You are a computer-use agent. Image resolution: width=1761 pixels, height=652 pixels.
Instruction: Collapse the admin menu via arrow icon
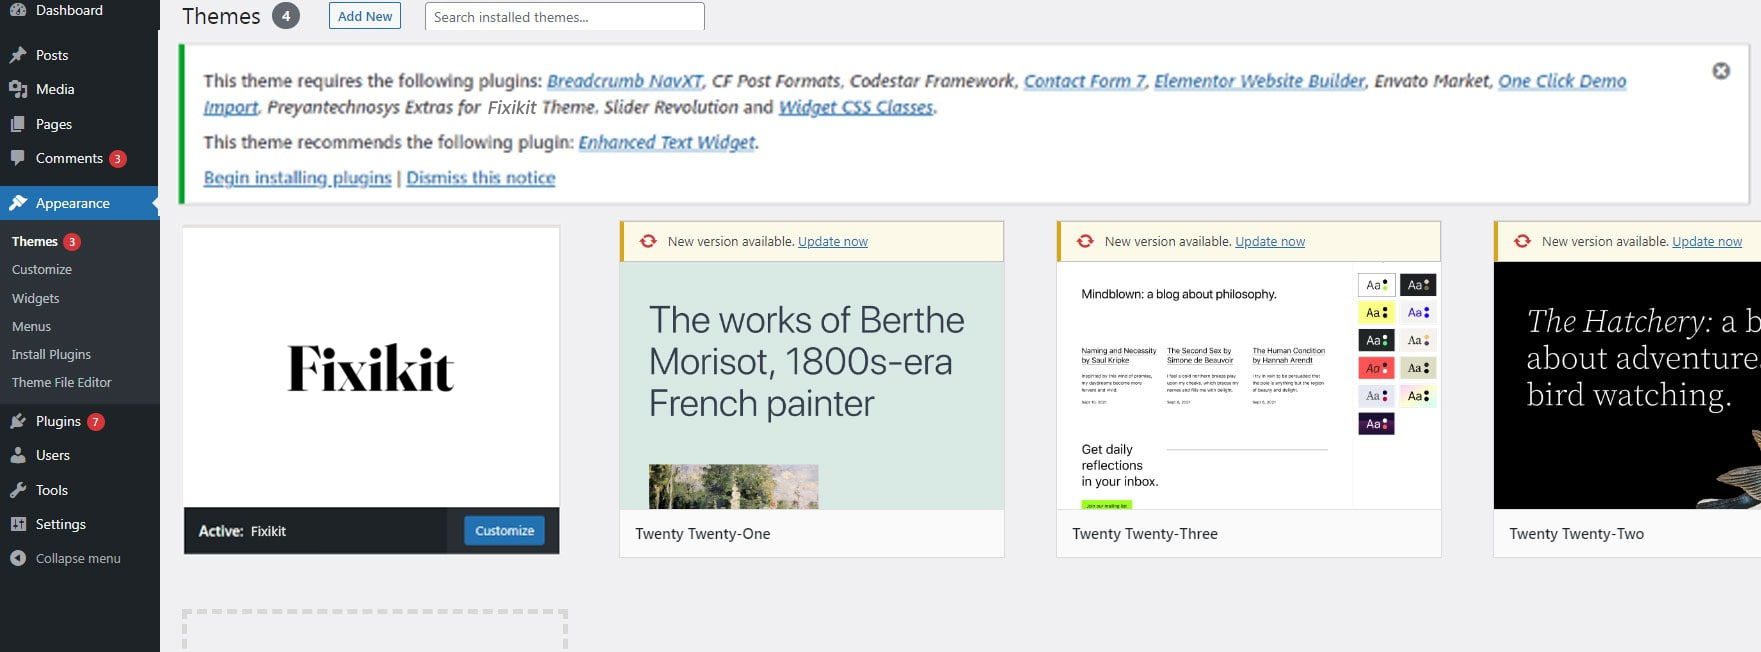(18, 558)
